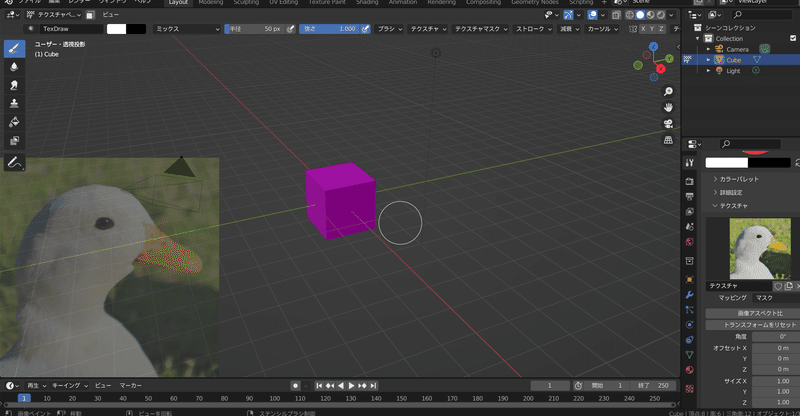Select the Fill bucket tool

(14, 122)
